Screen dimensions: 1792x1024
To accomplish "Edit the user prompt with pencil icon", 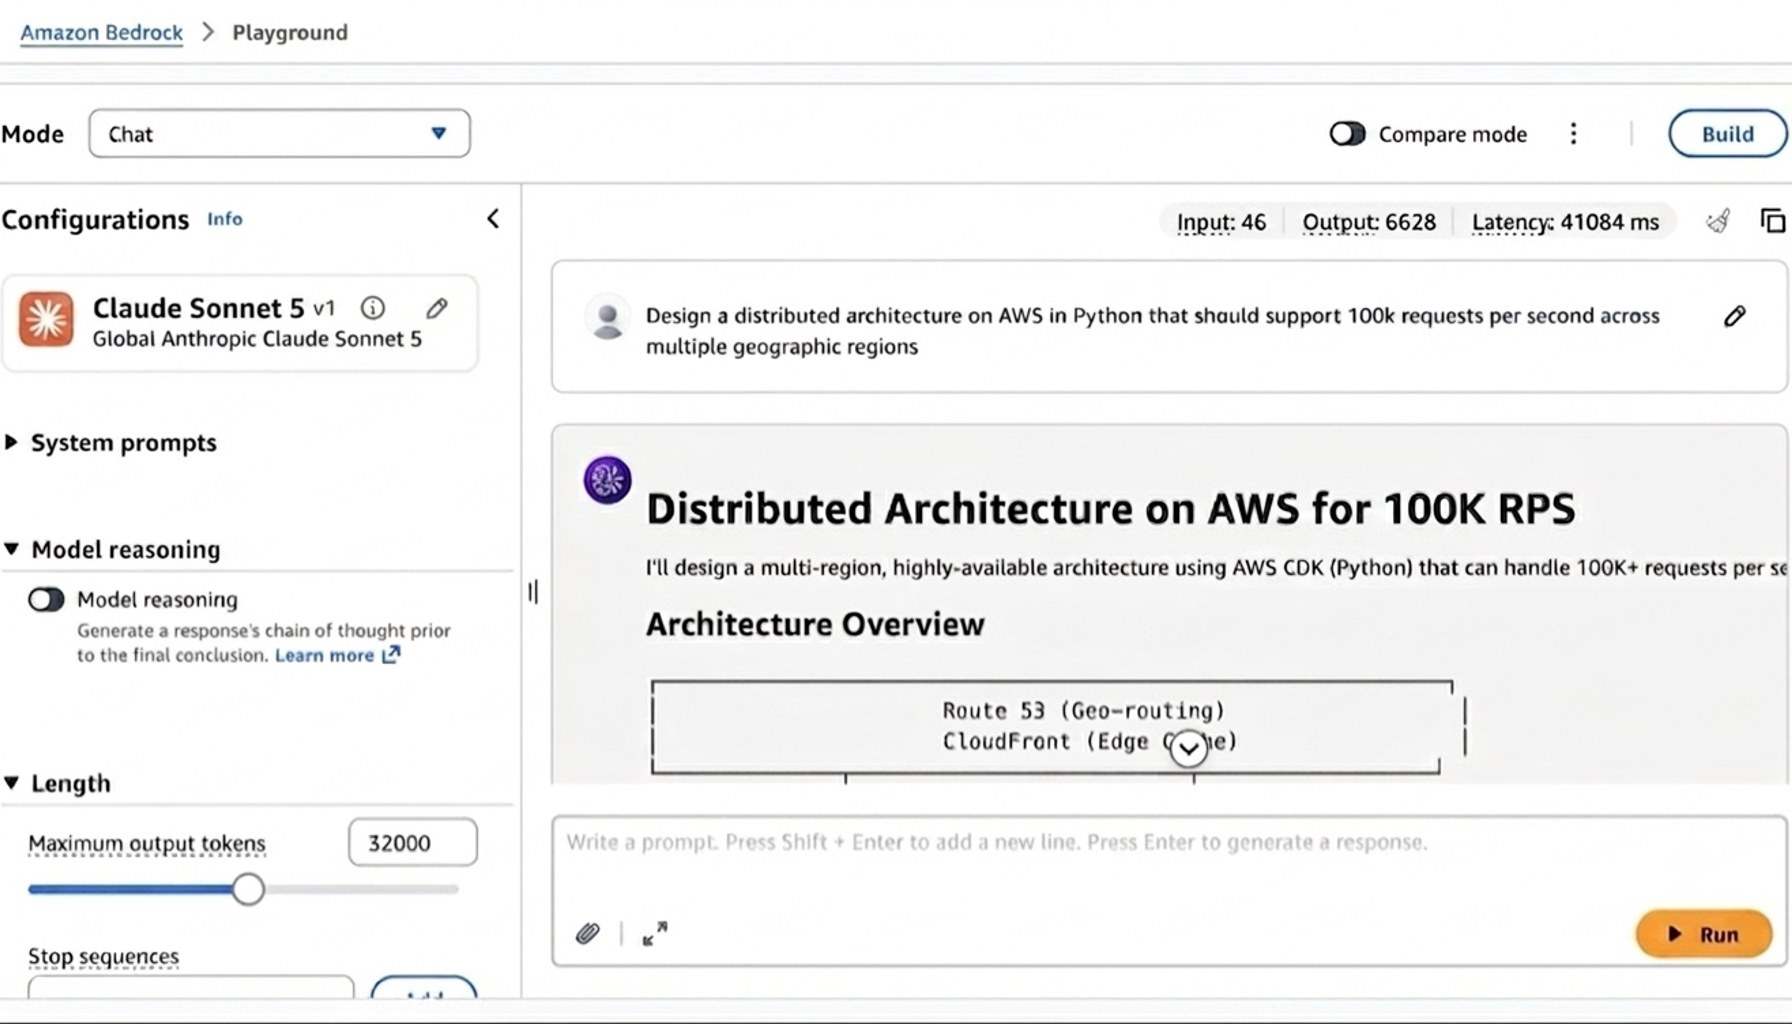I will point(1735,316).
